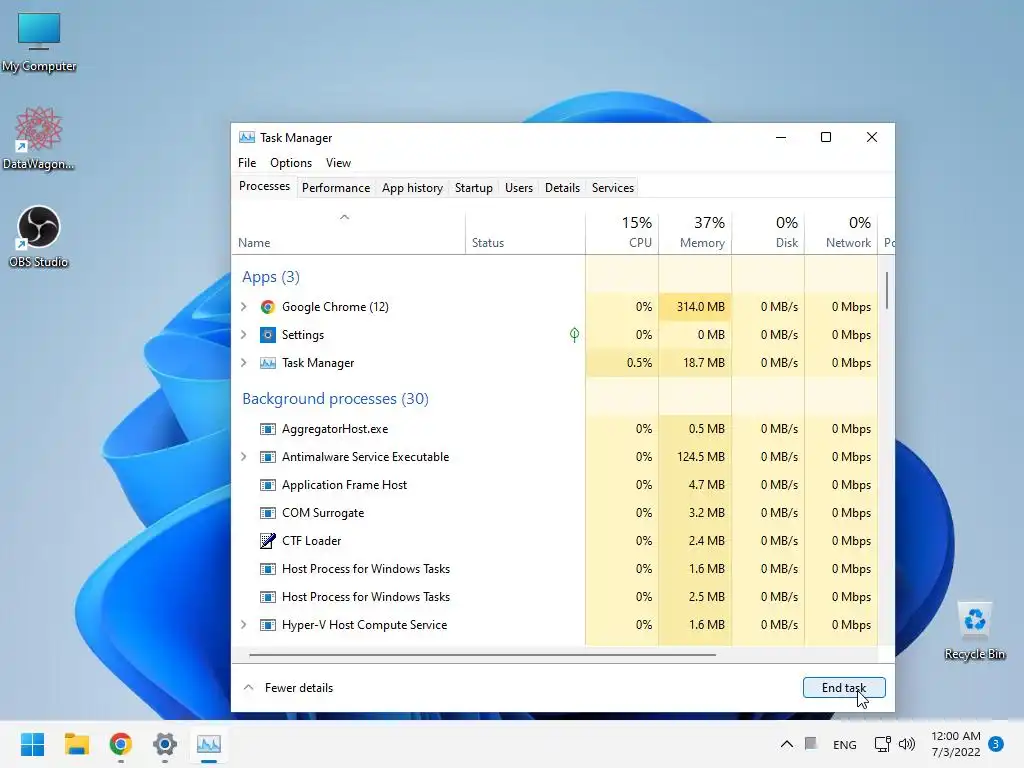Select the Processes tab
Image resolution: width=1024 pixels, height=768 pixels.
pyautogui.click(x=264, y=186)
